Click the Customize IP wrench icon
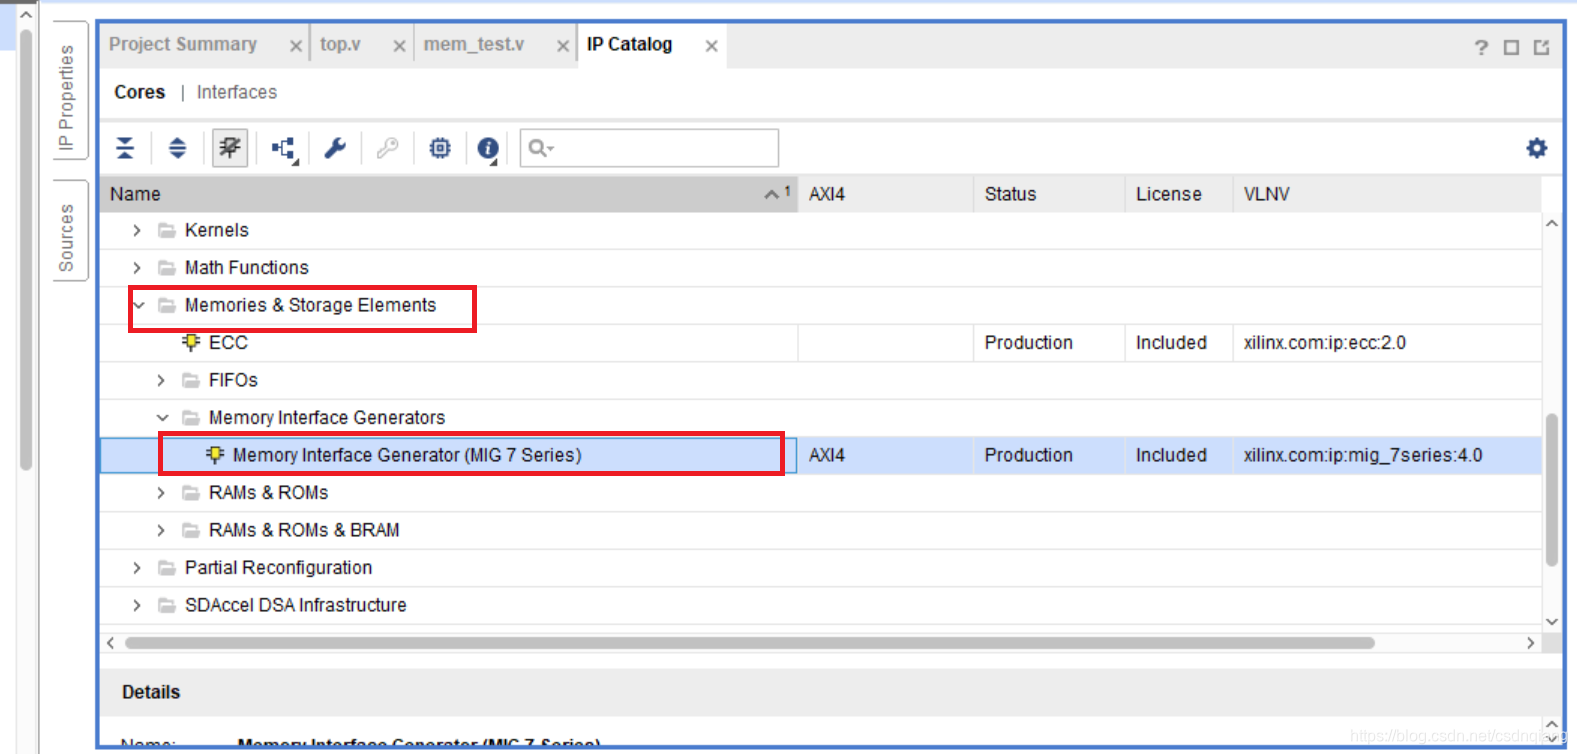The image size is (1577, 754). [335, 148]
